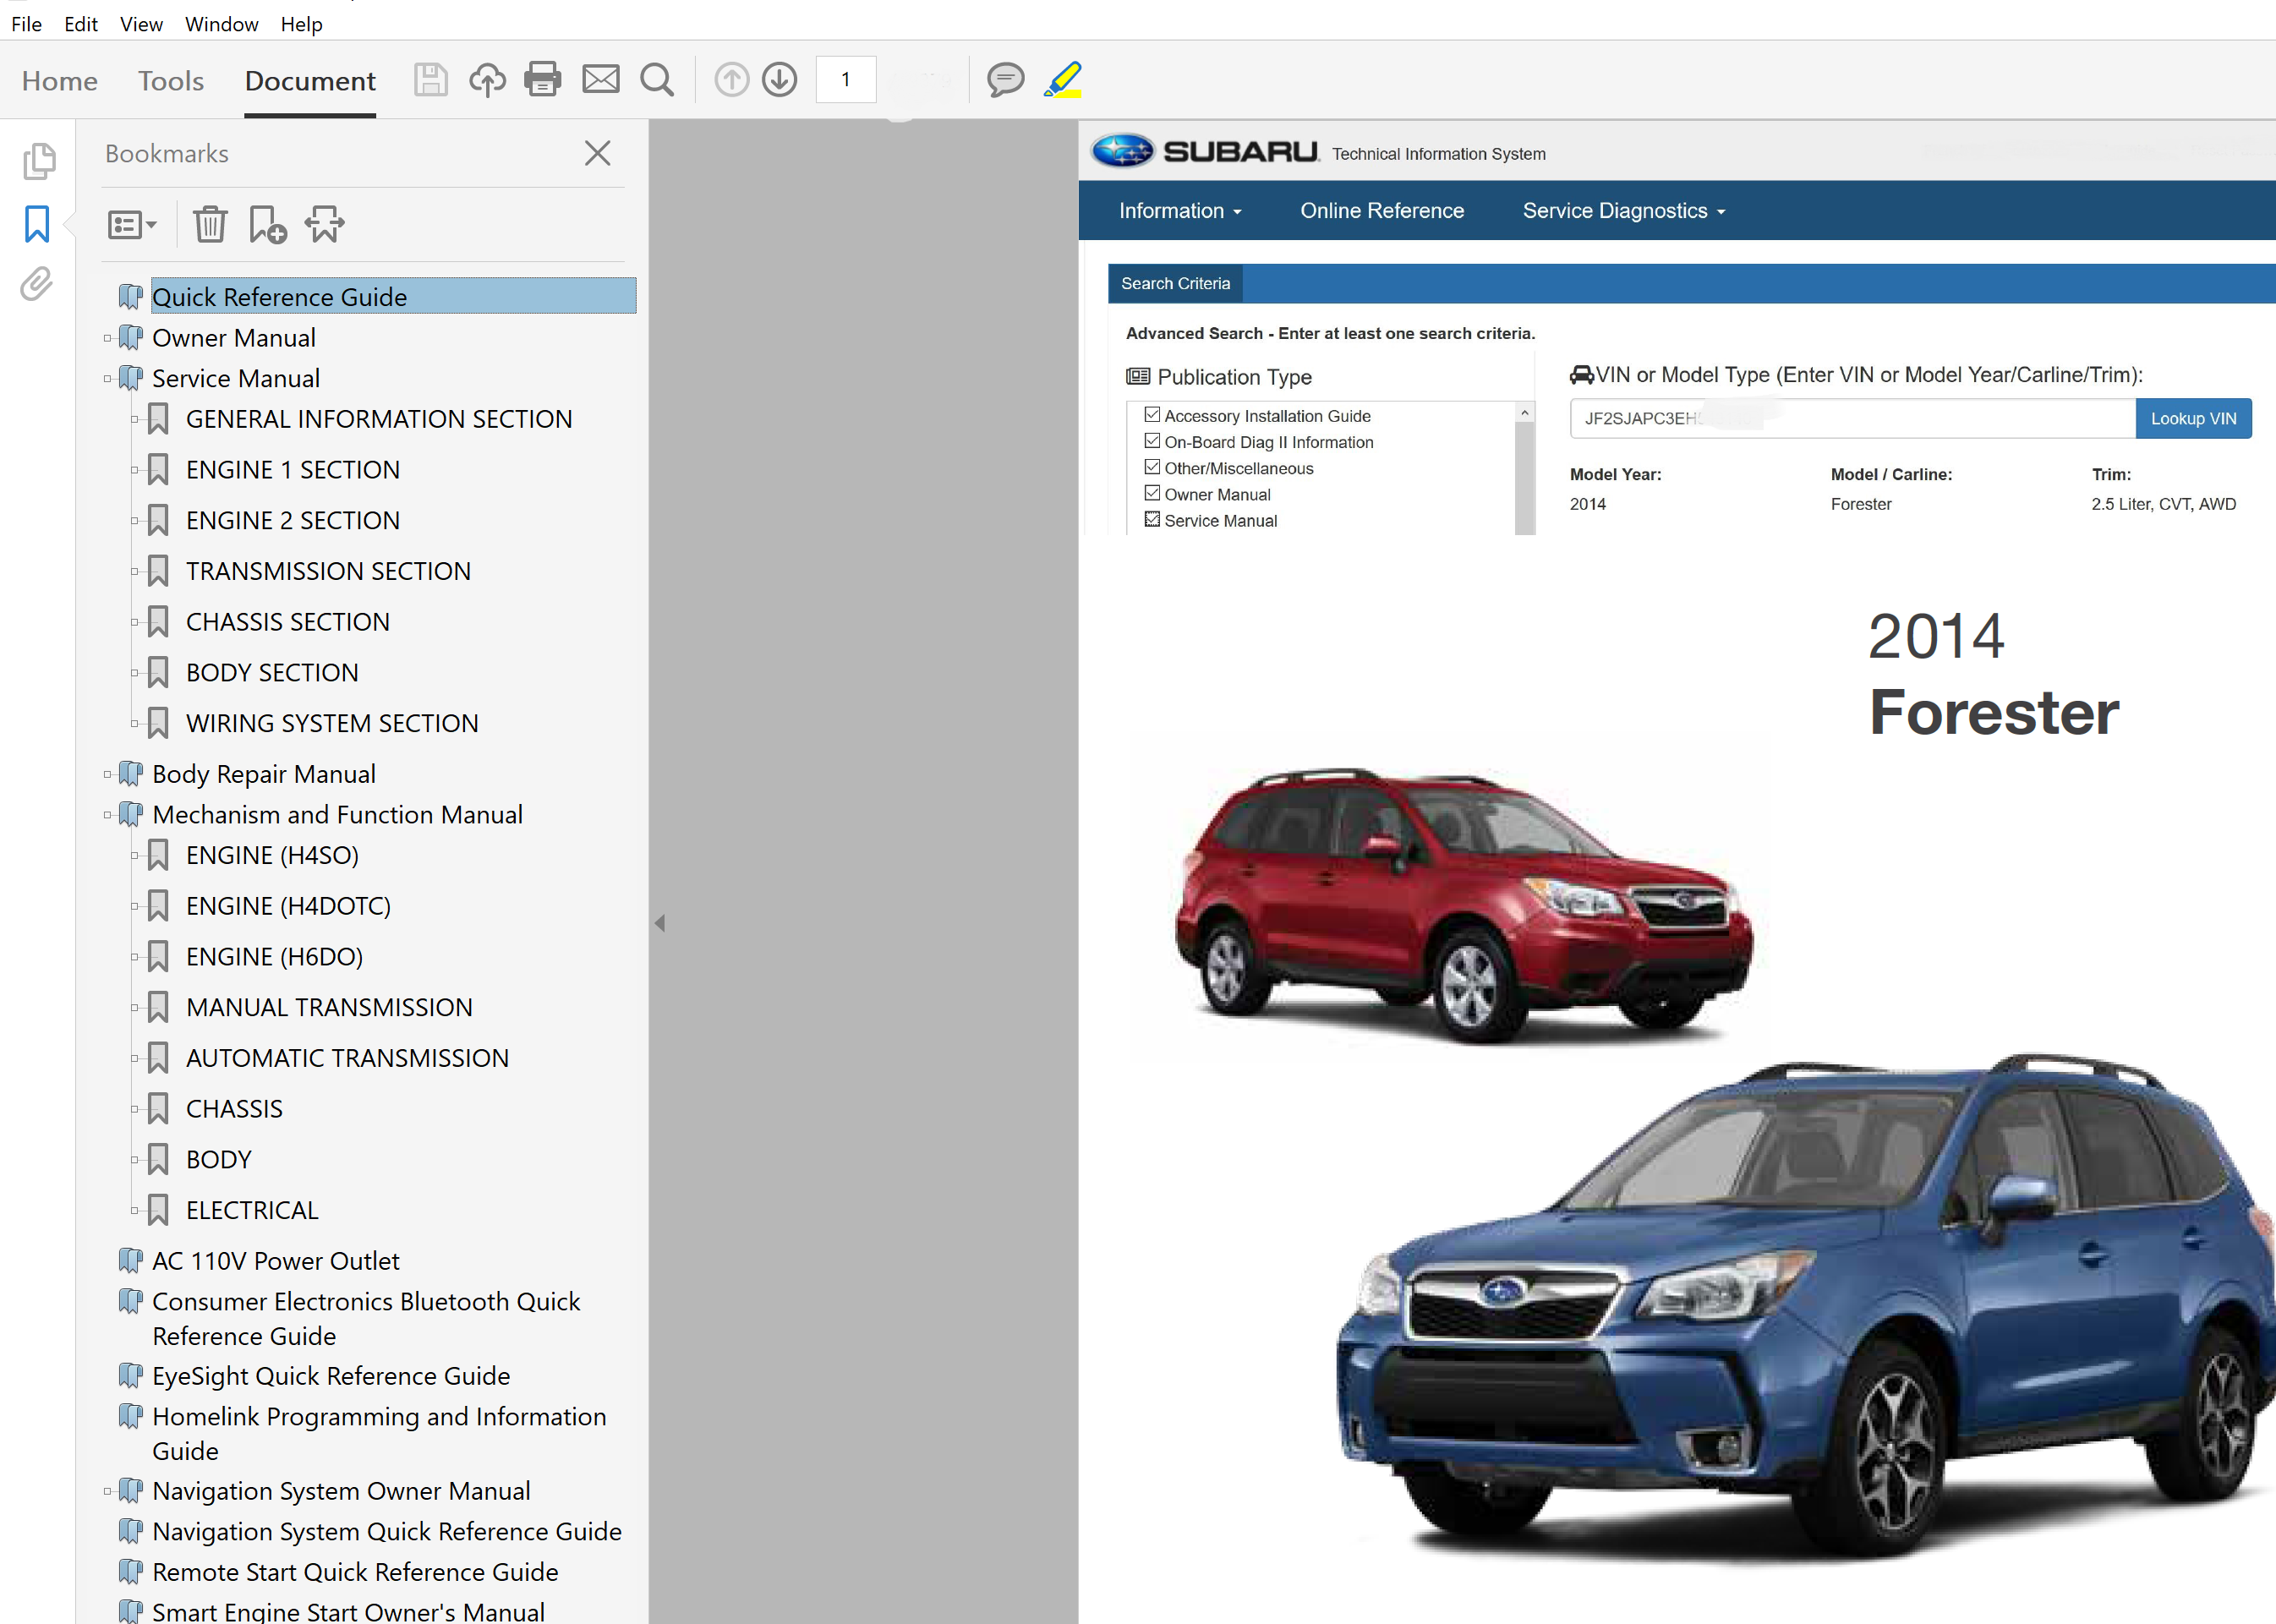Viewport: 2276px width, 1624px height.
Task: Add a comment with speech bubble icon
Action: coord(1005,79)
